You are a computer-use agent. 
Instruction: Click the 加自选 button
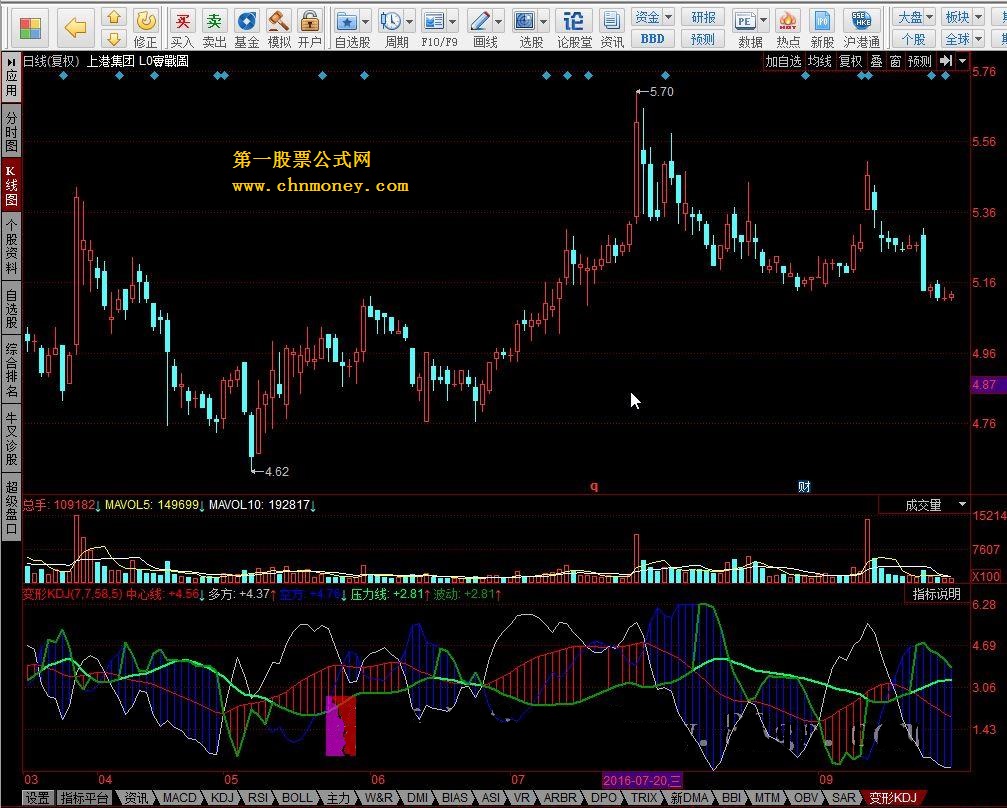click(x=783, y=61)
